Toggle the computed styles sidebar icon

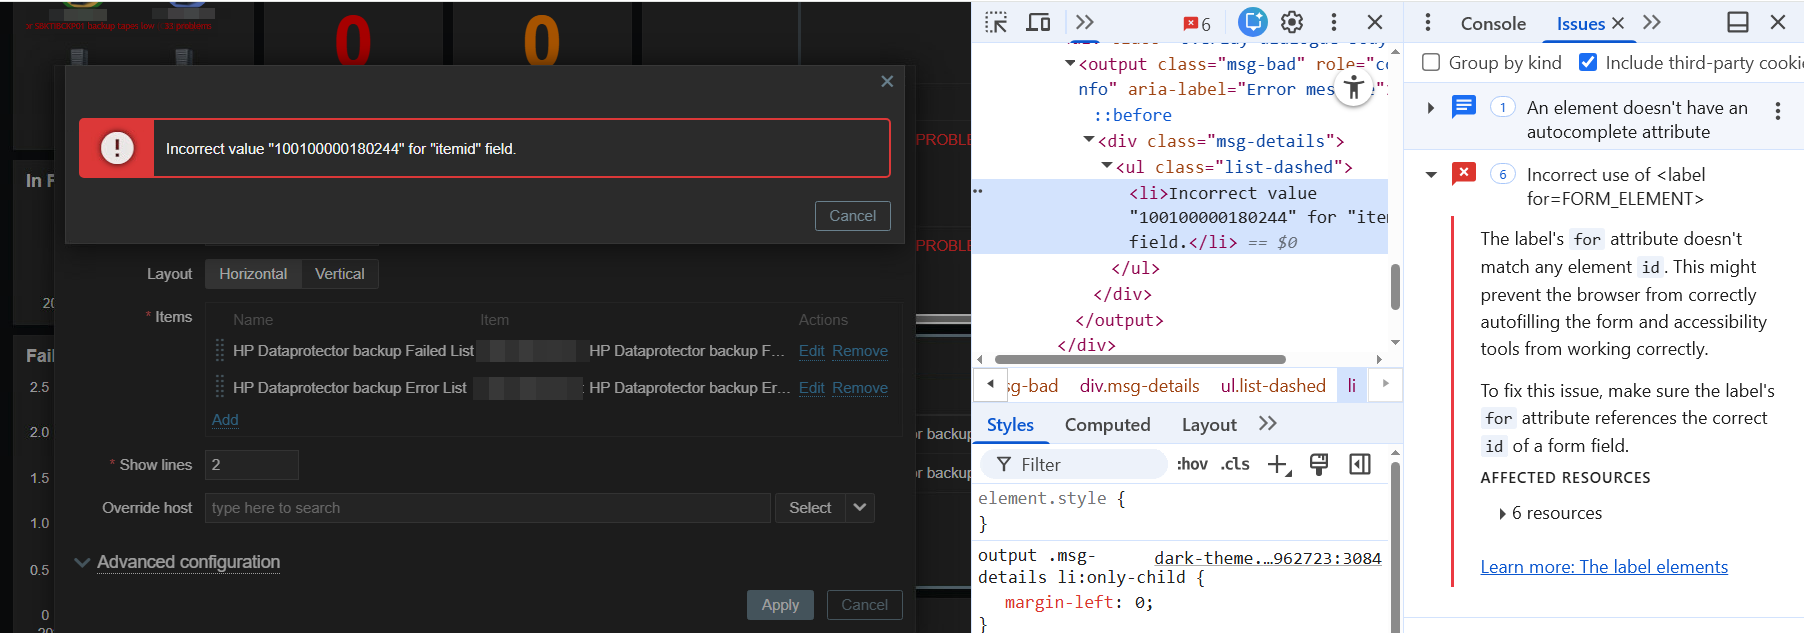(1359, 464)
